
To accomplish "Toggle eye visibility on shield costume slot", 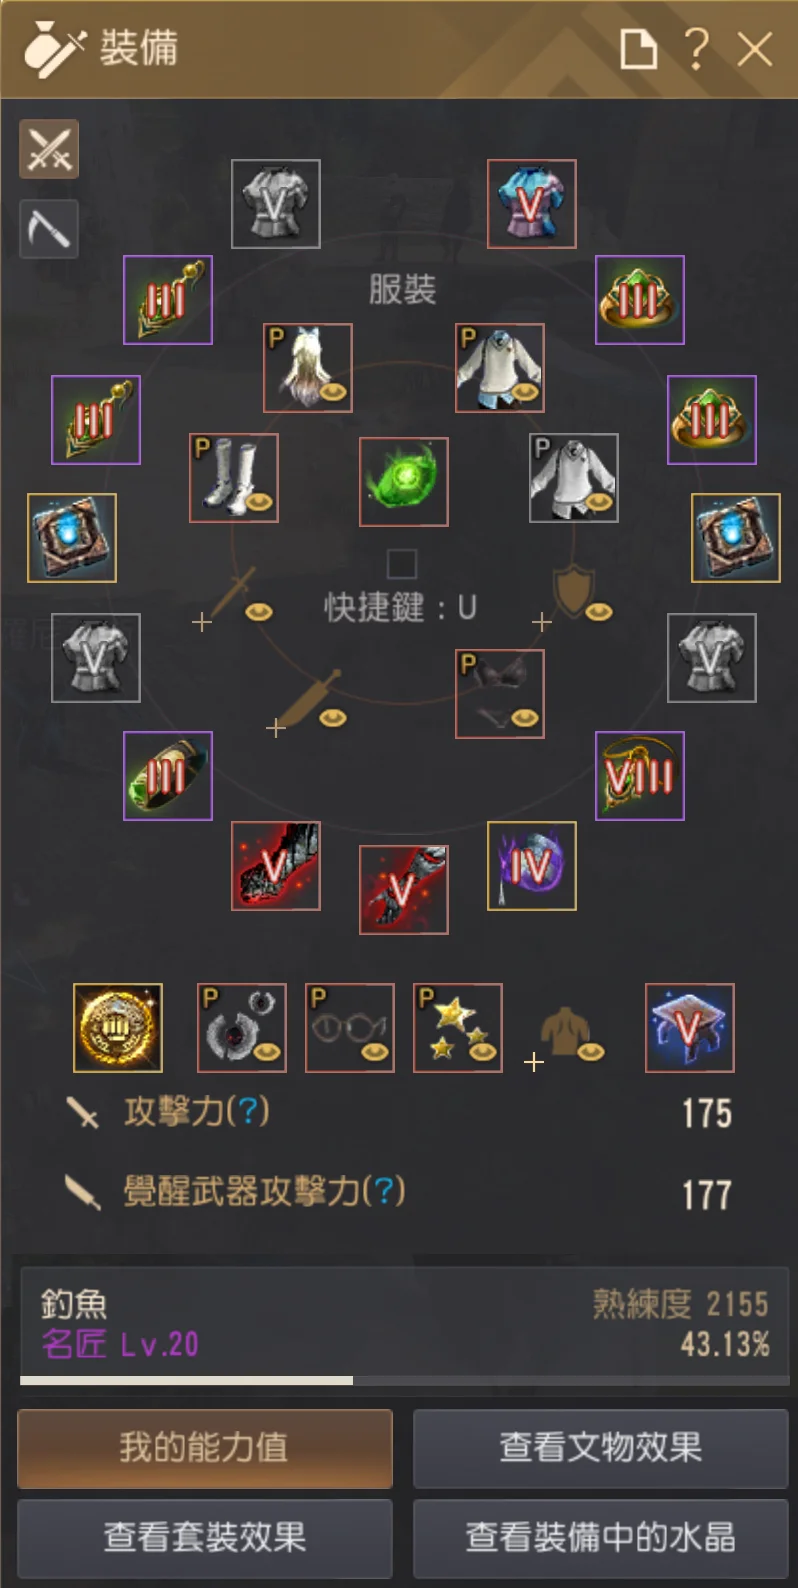I will point(599,612).
